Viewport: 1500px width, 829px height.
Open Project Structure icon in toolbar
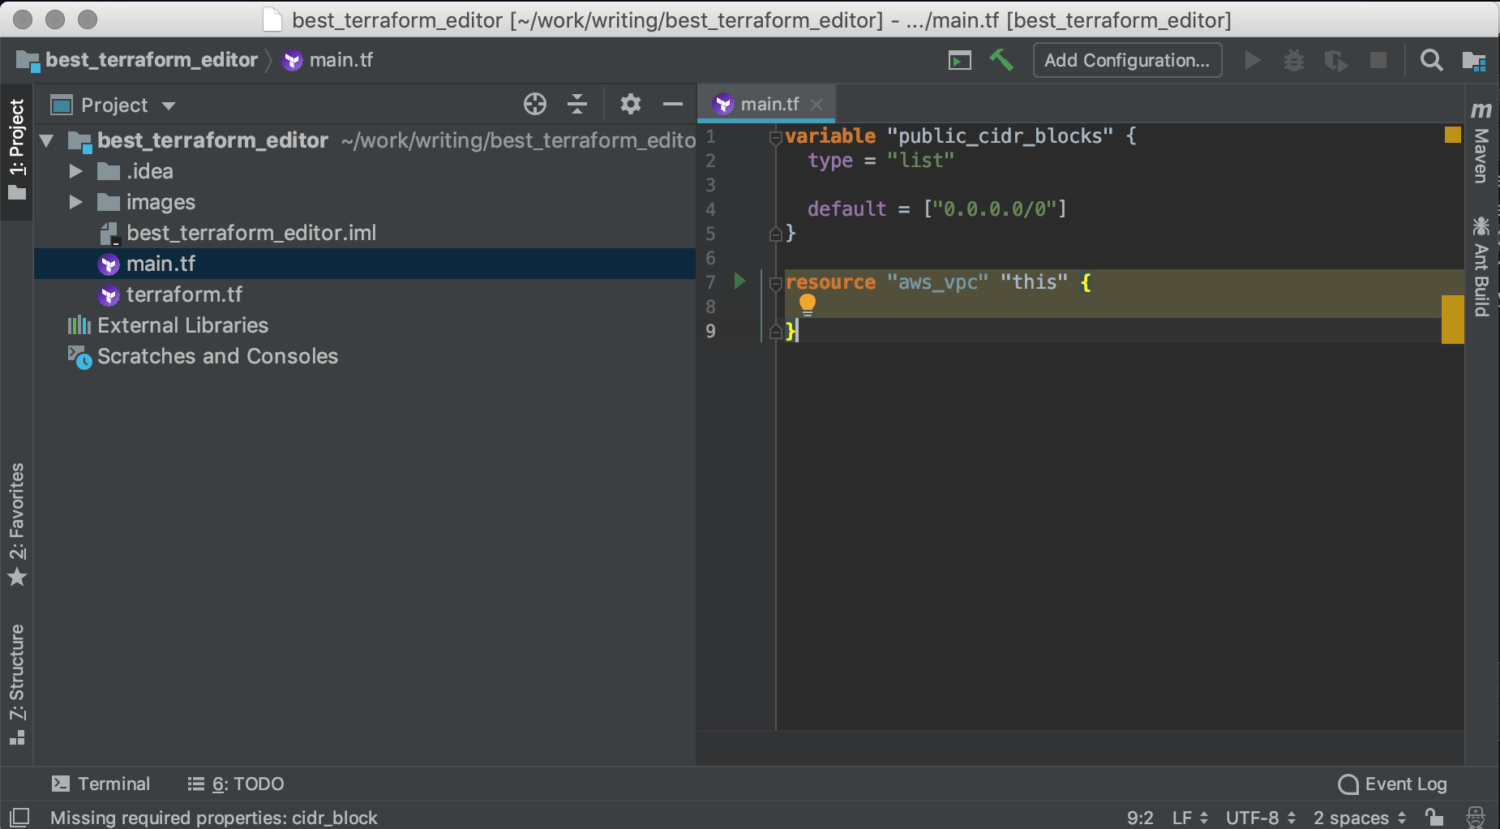pyautogui.click(x=1474, y=61)
